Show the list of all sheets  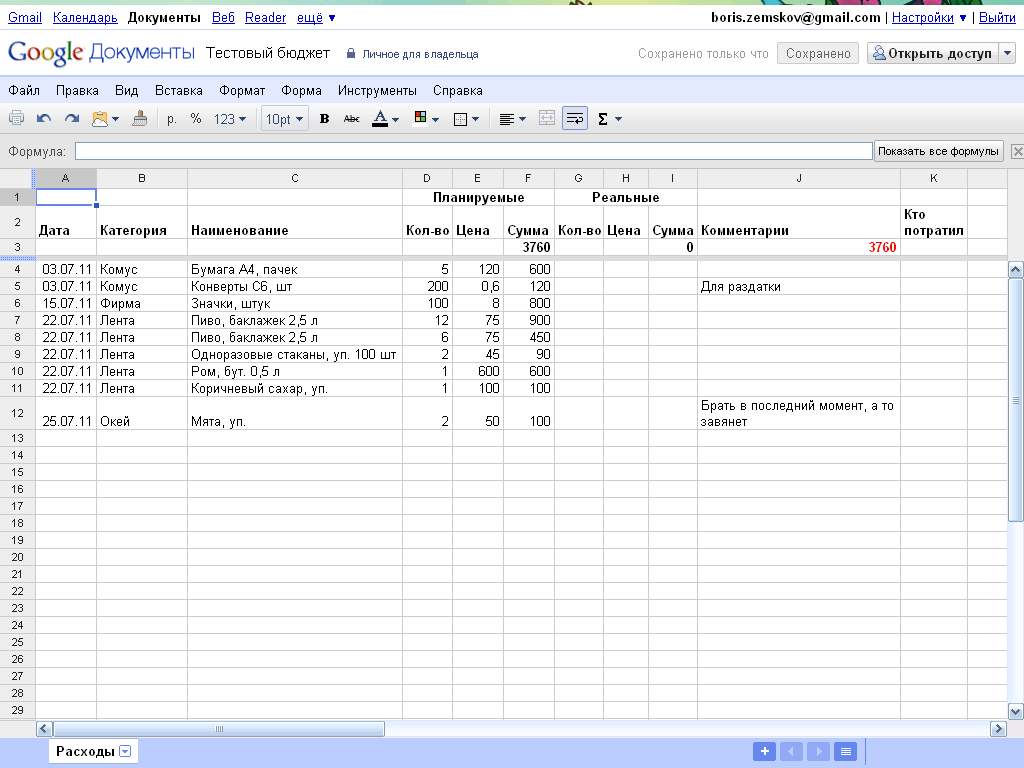point(845,752)
